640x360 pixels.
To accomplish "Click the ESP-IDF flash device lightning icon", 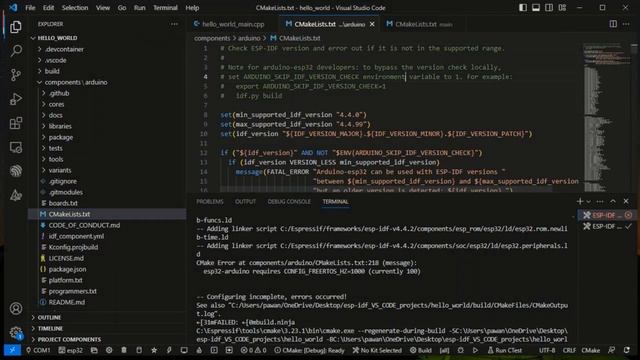I will click(169, 350).
